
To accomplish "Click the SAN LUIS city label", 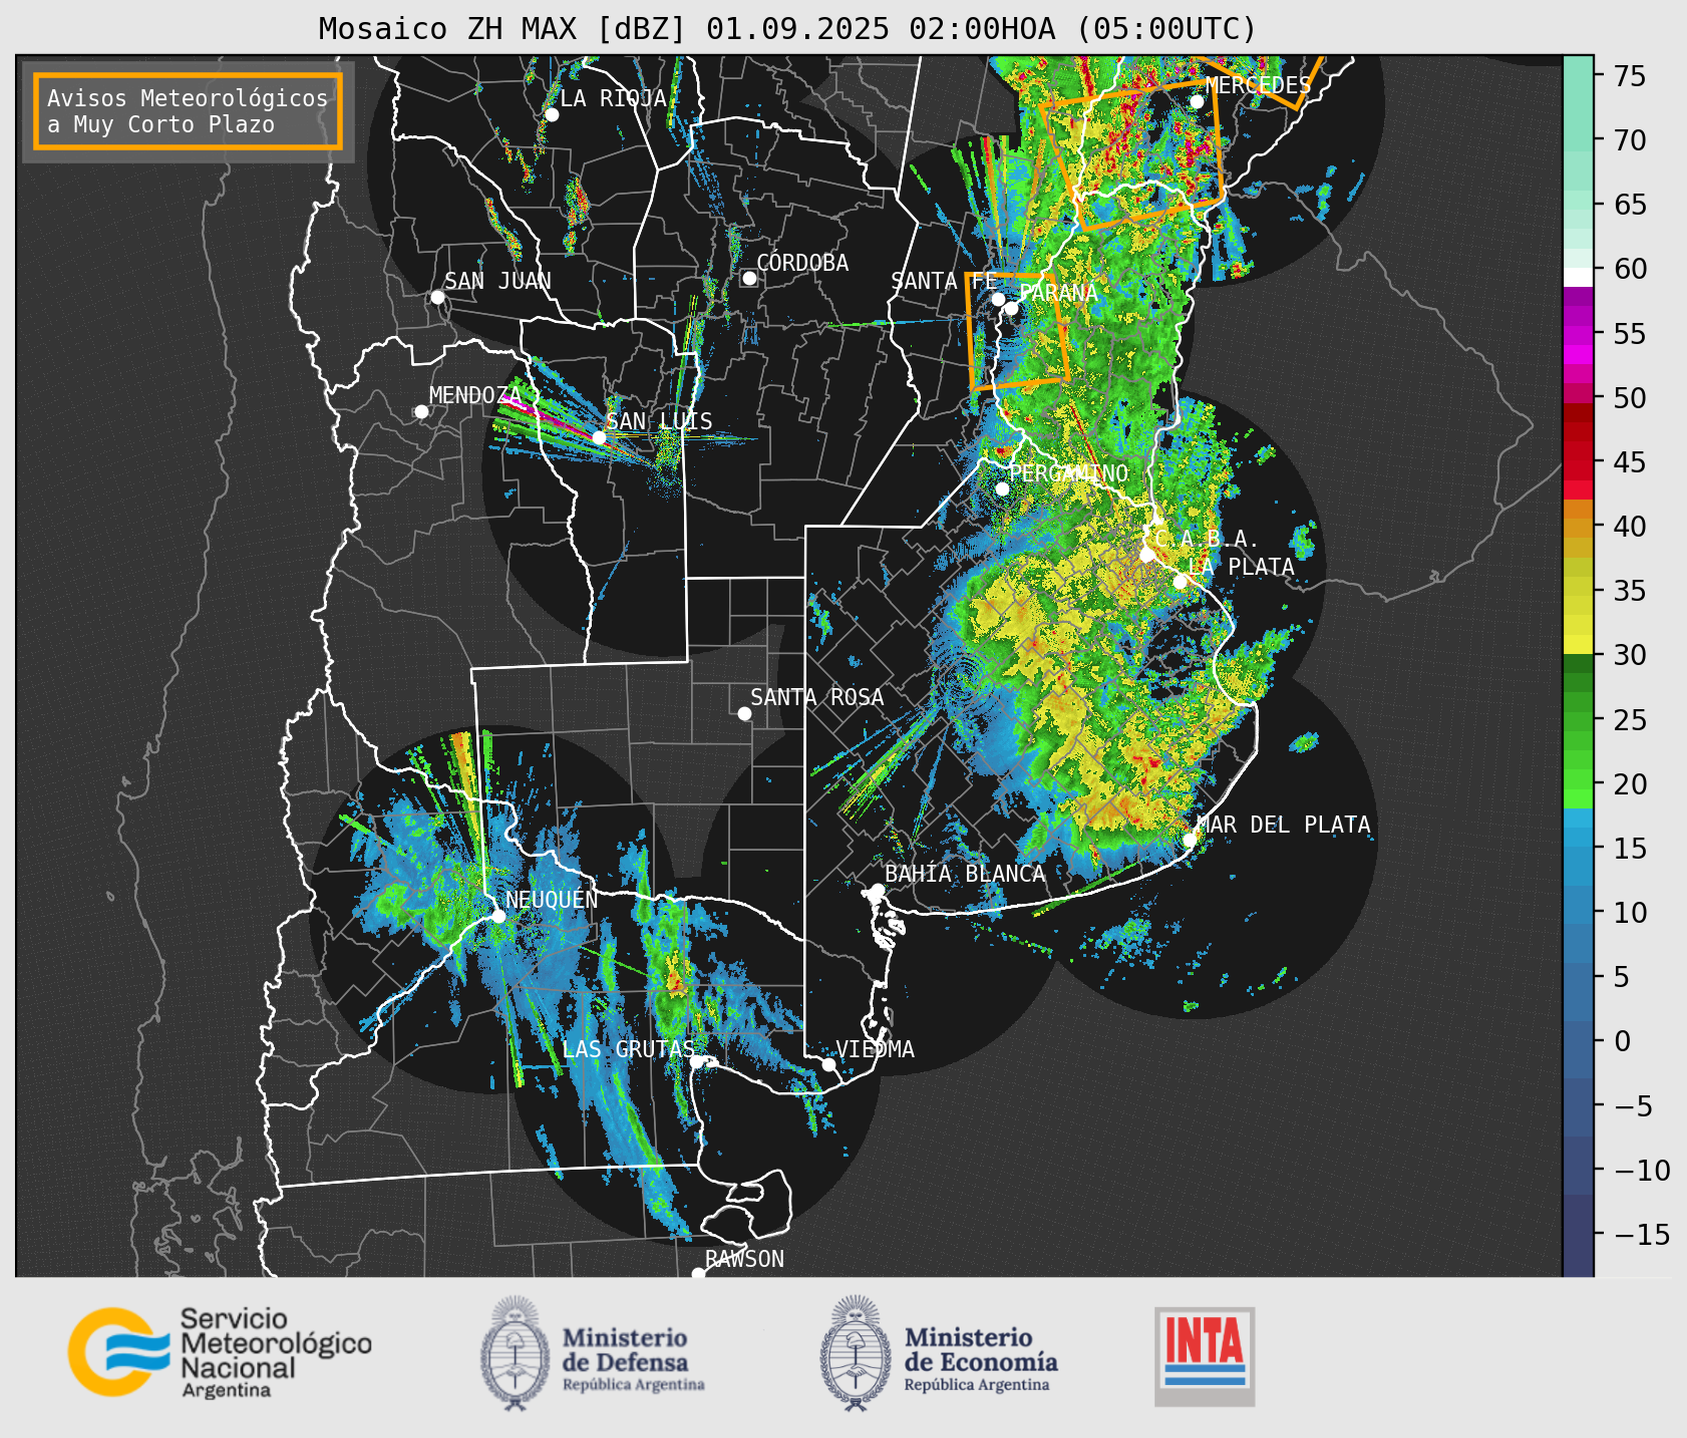I will [x=660, y=421].
